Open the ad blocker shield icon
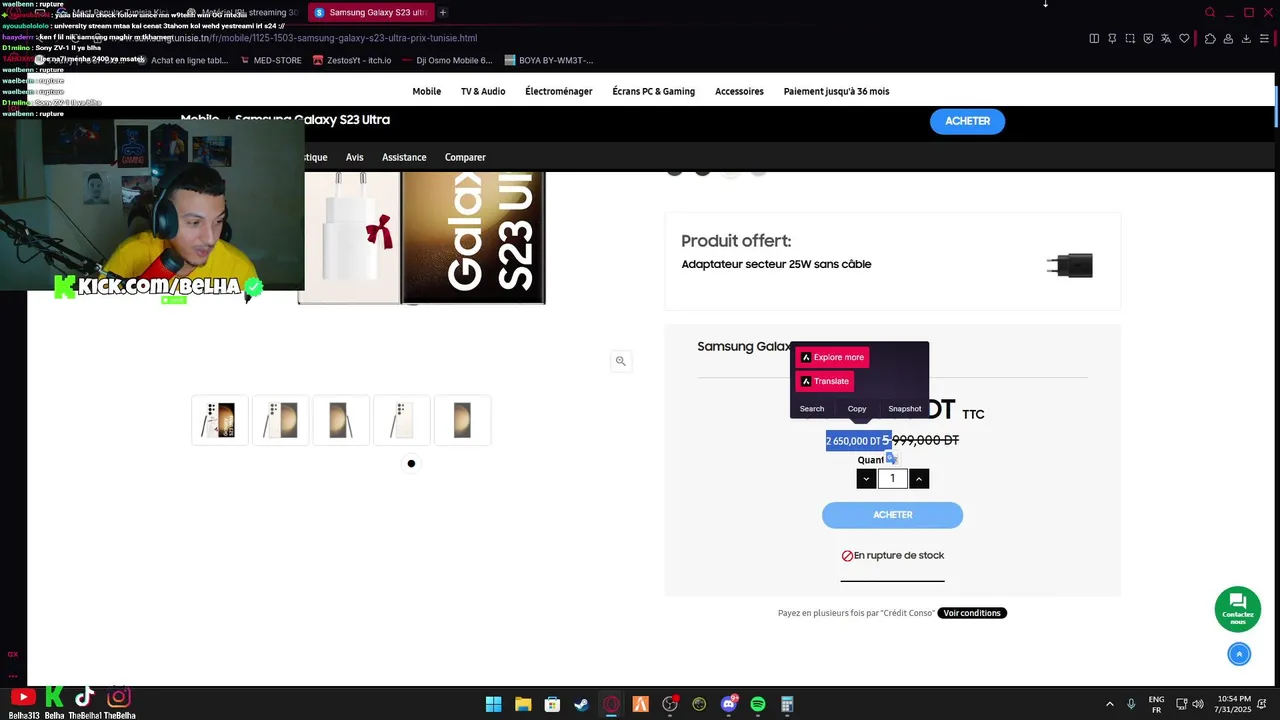The image size is (1280, 720). pyautogui.click(x=1148, y=38)
